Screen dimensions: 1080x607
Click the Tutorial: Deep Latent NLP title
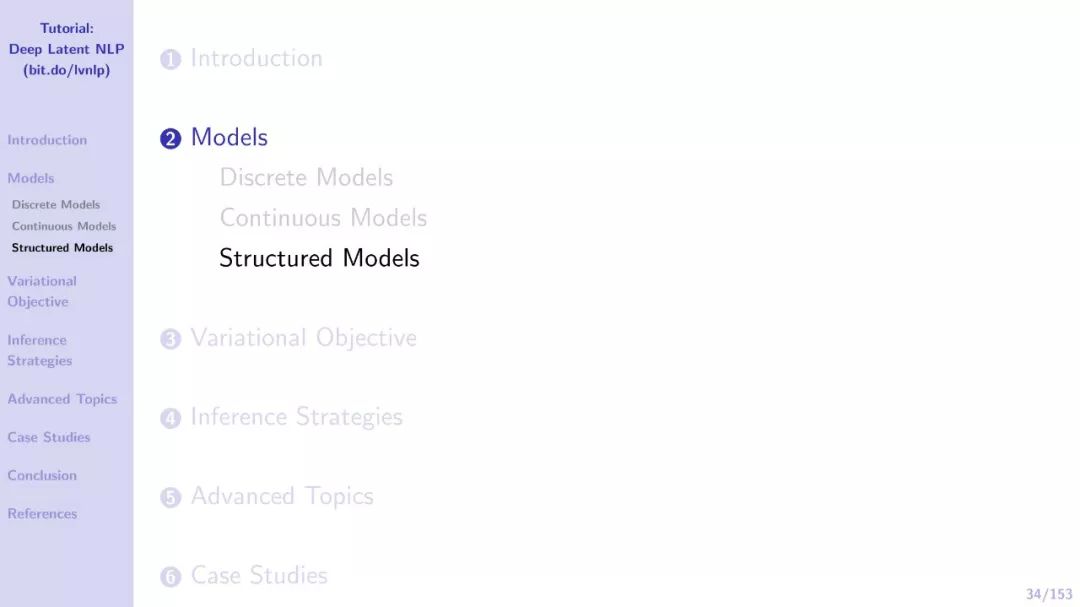(x=66, y=49)
